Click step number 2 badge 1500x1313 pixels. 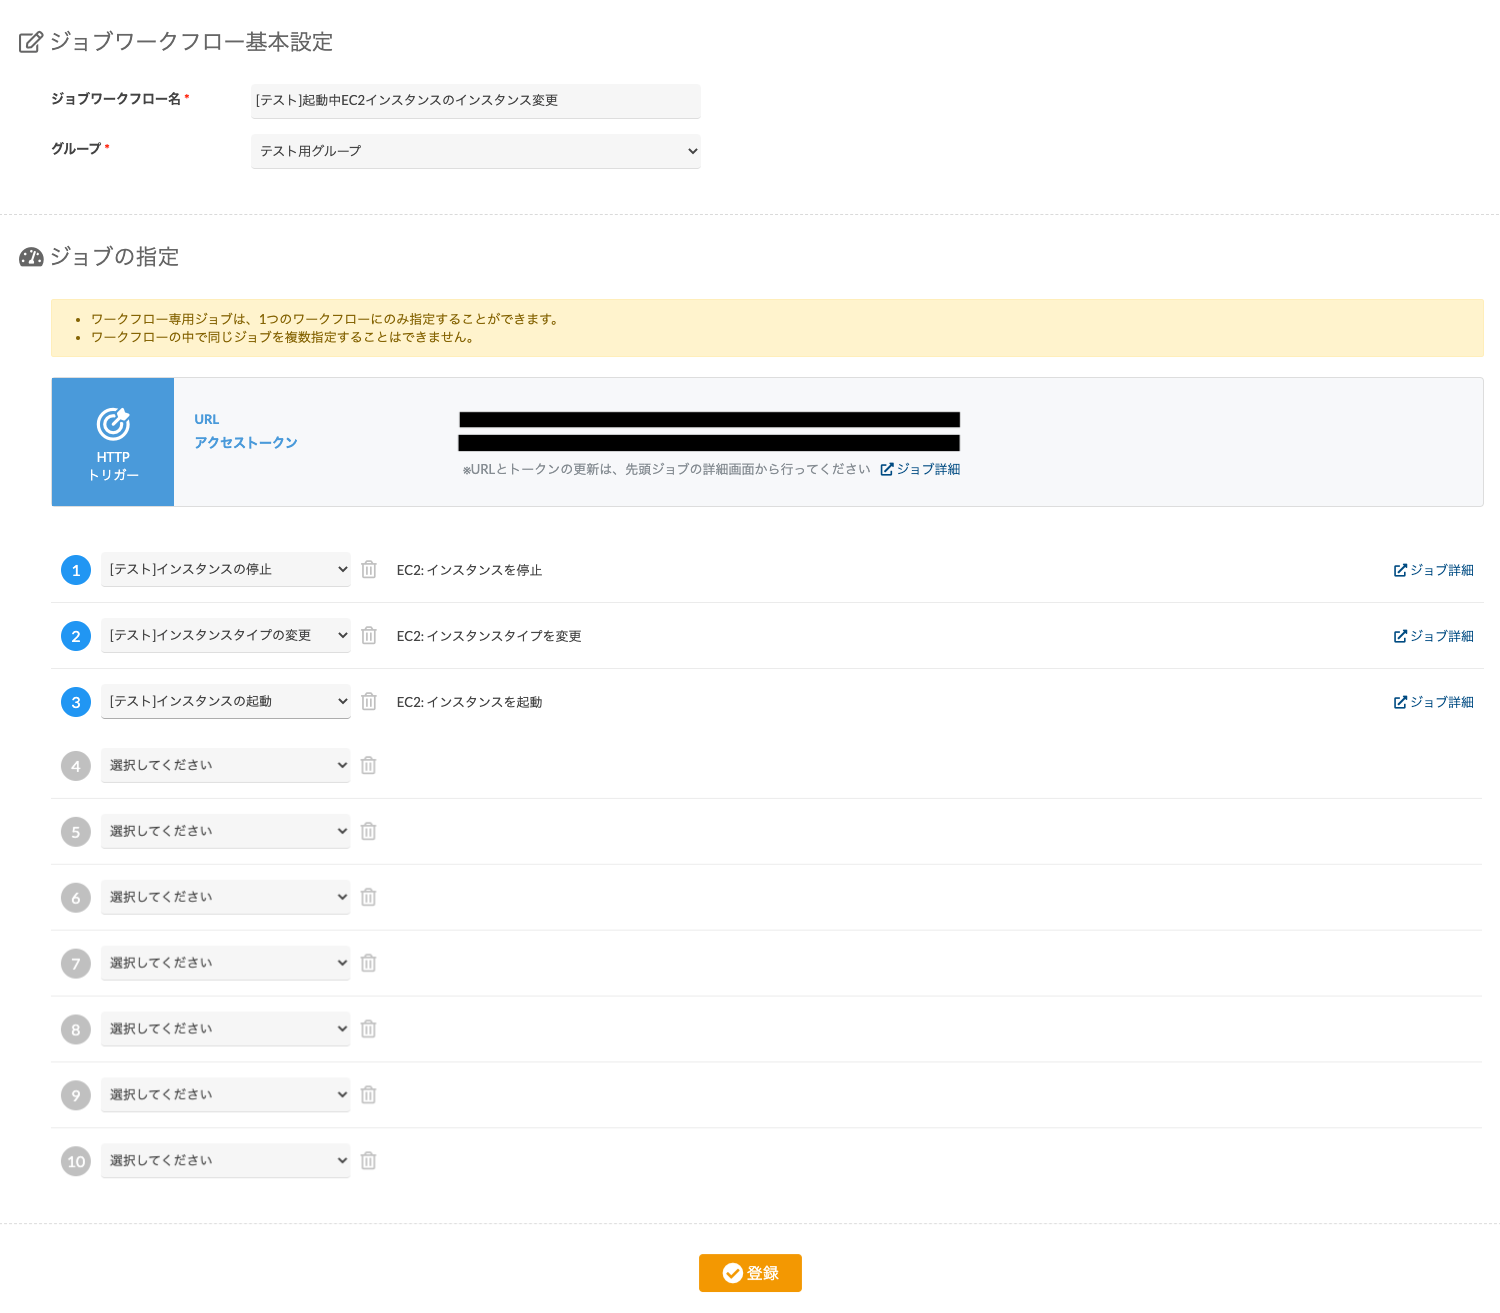(76, 636)
